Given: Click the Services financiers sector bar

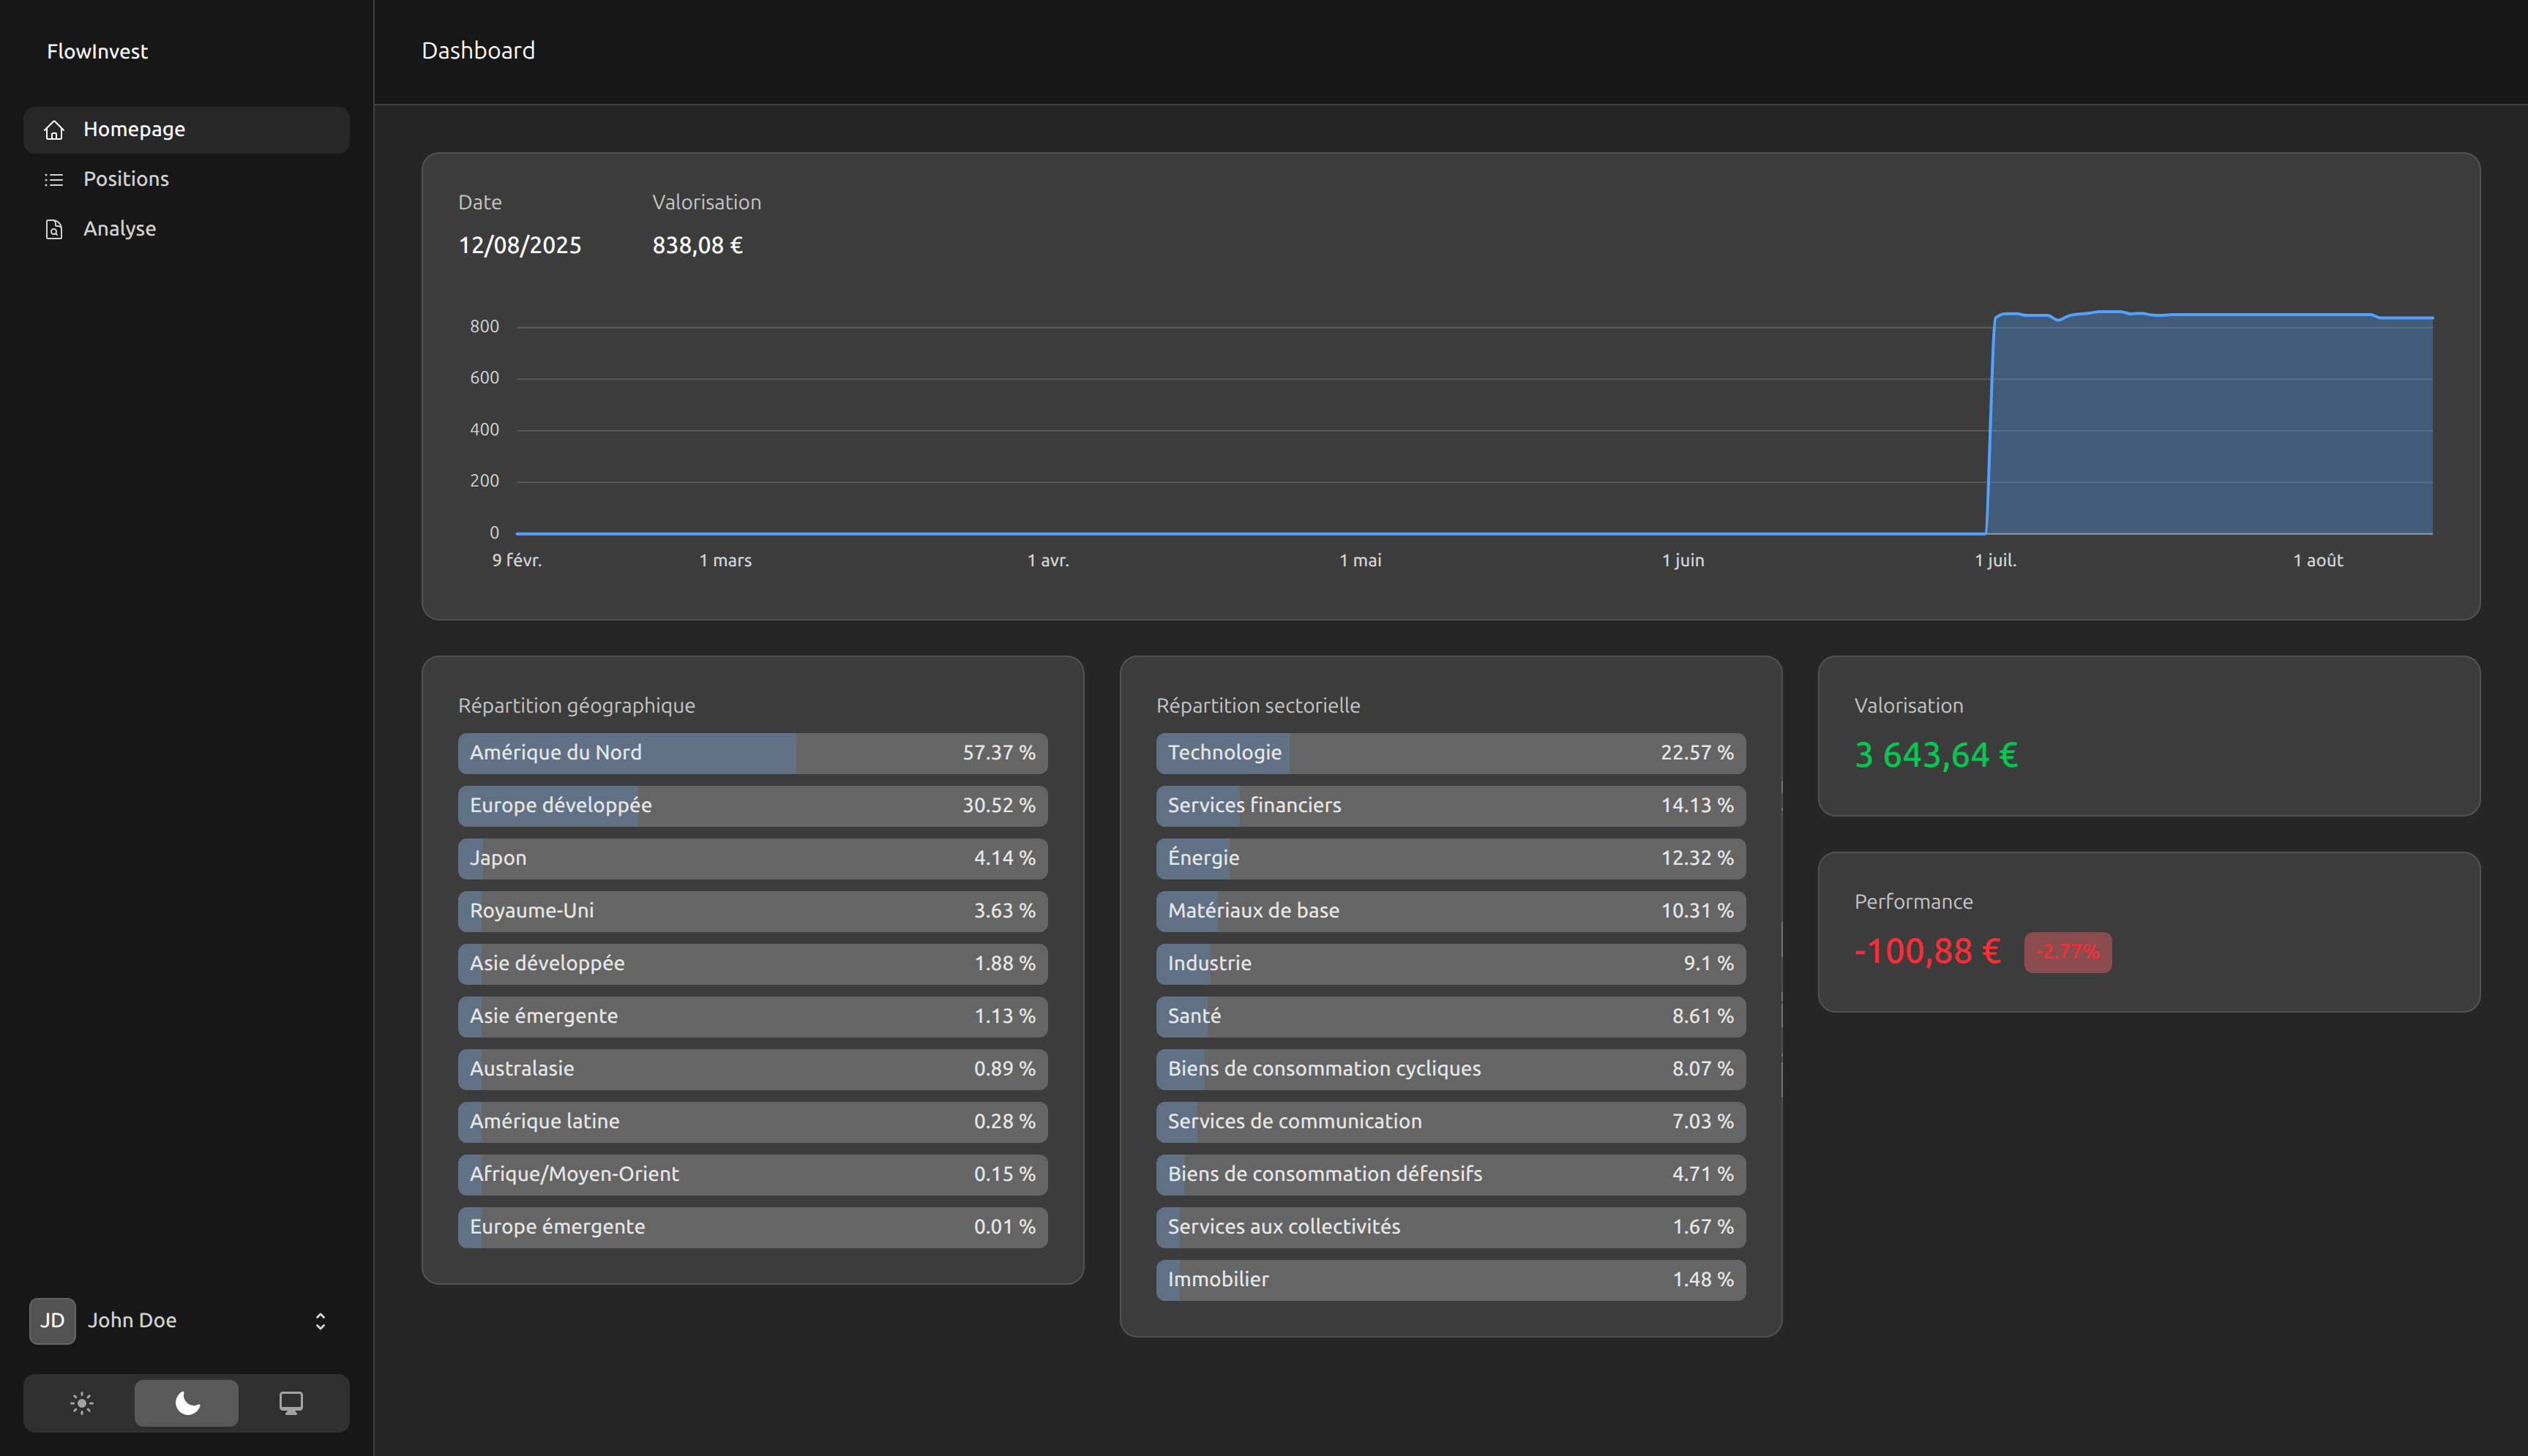Looking at the screenshot, I should pos(1450,806).
